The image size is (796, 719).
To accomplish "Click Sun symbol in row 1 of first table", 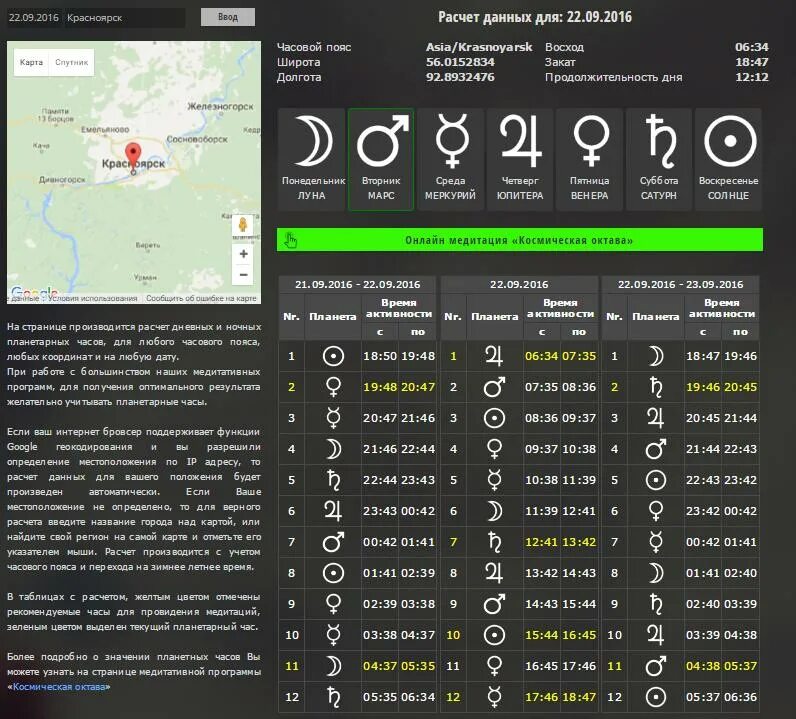I will 333,356.
